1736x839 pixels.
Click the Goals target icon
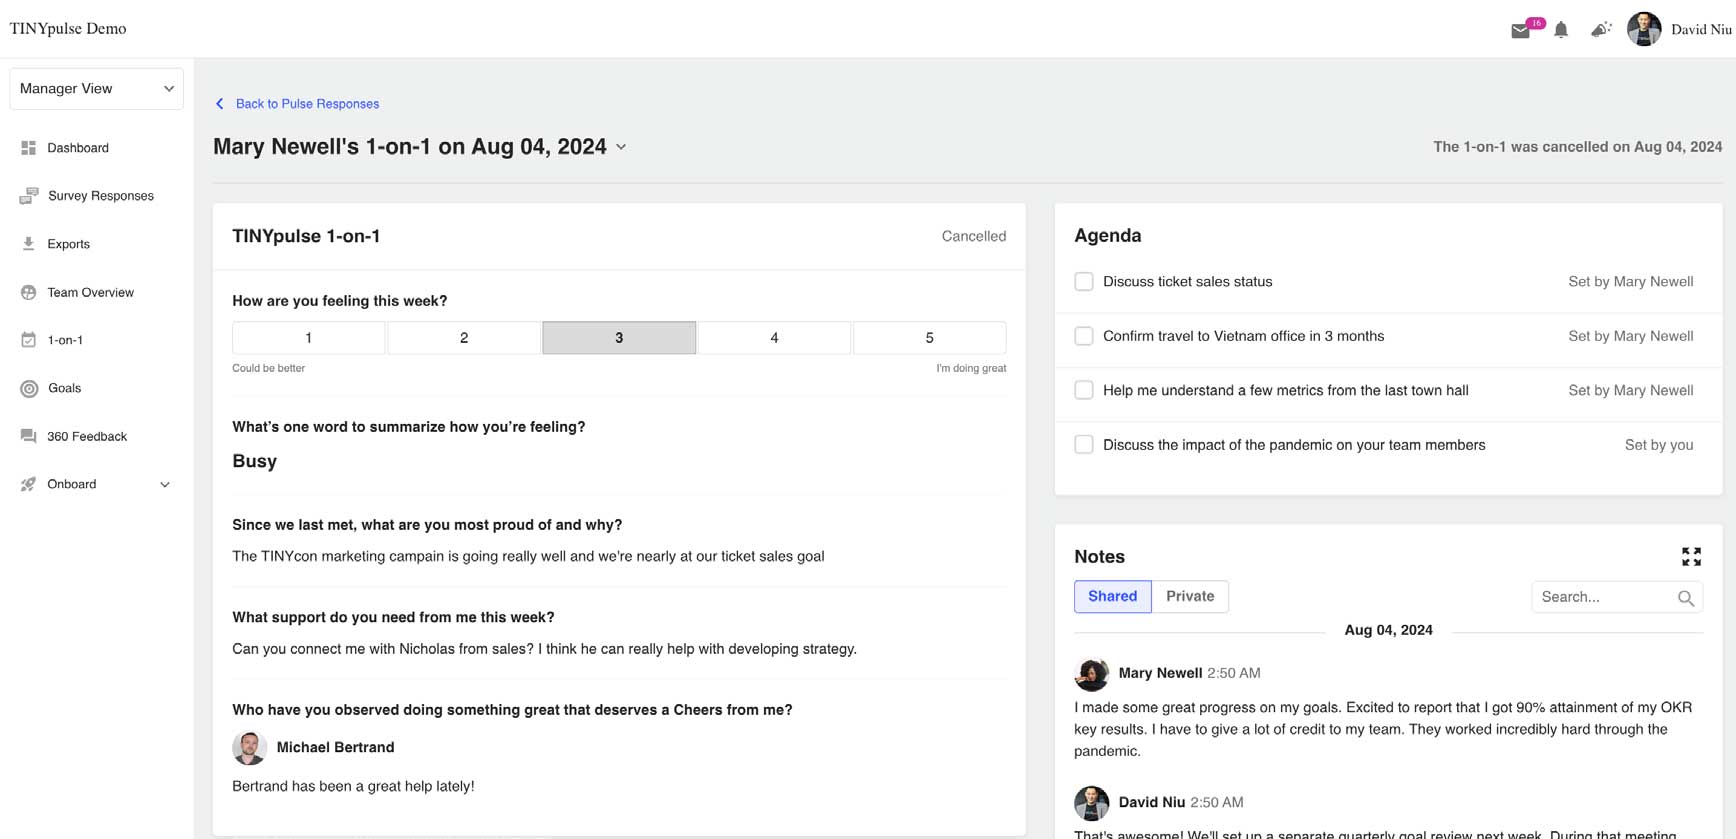(x=29, y=388)
